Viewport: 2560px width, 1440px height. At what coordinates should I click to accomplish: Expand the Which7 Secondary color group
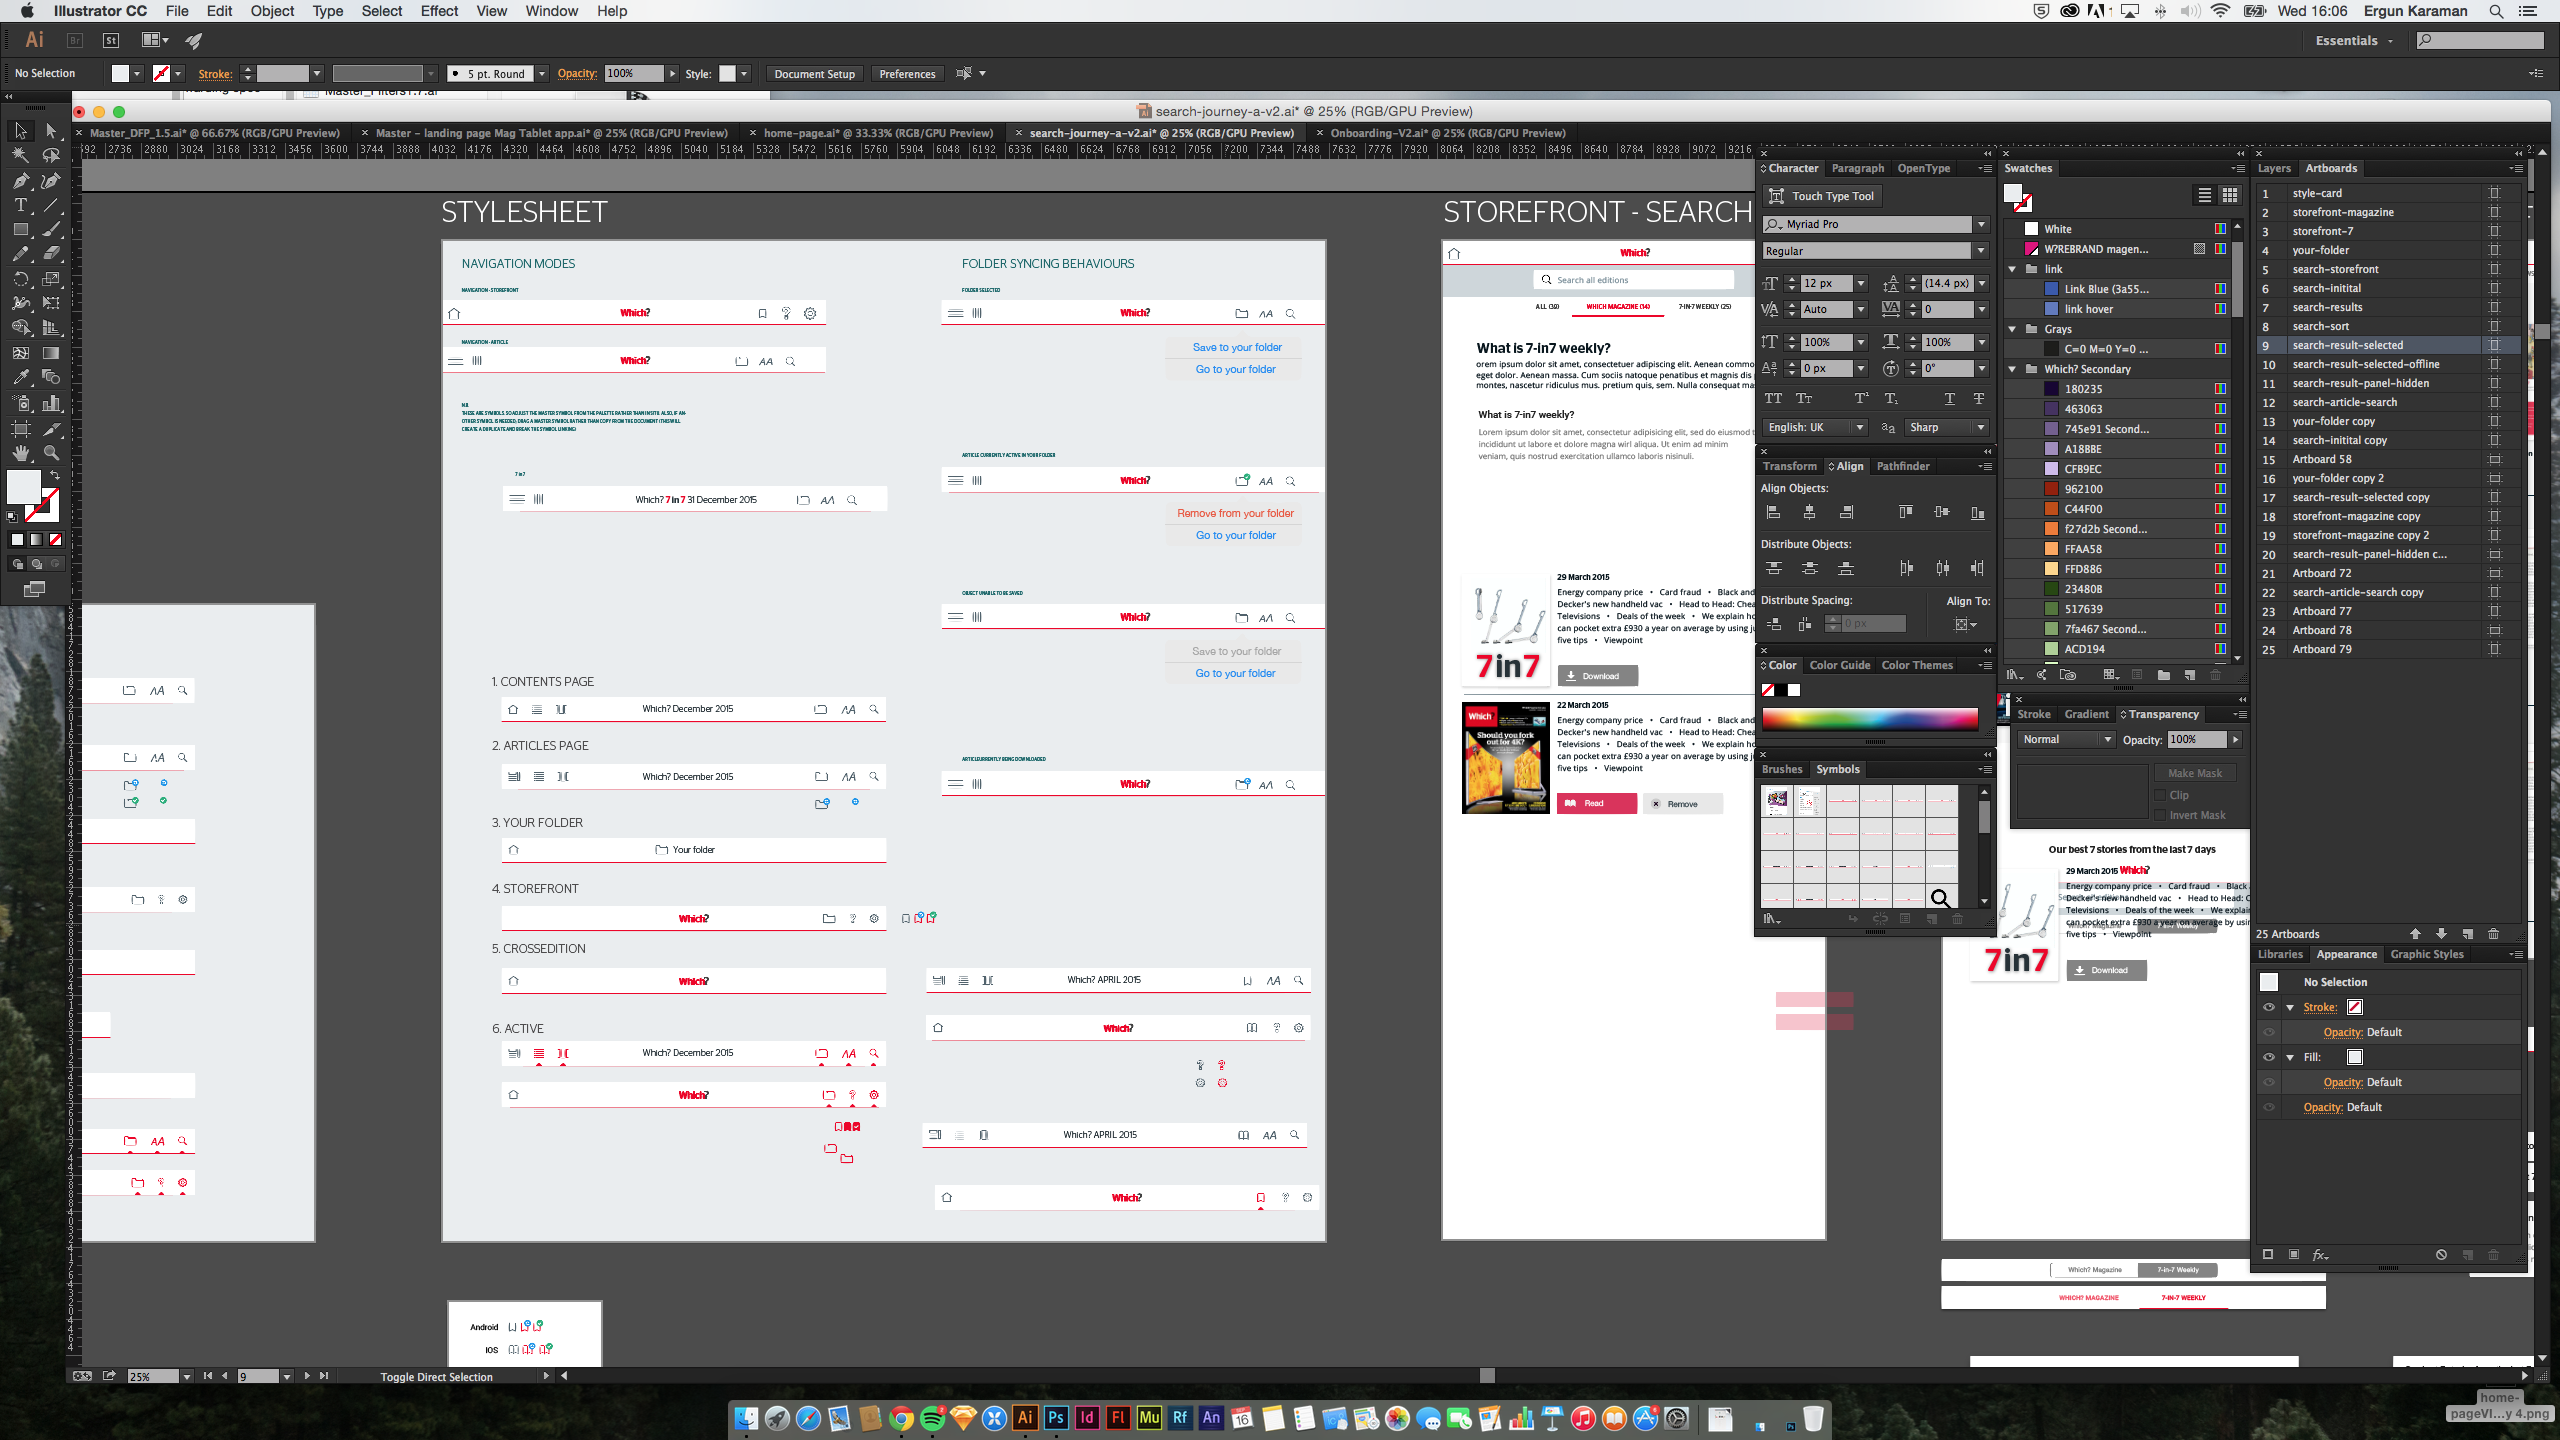pyautogui.click(x=2013, y=369)
